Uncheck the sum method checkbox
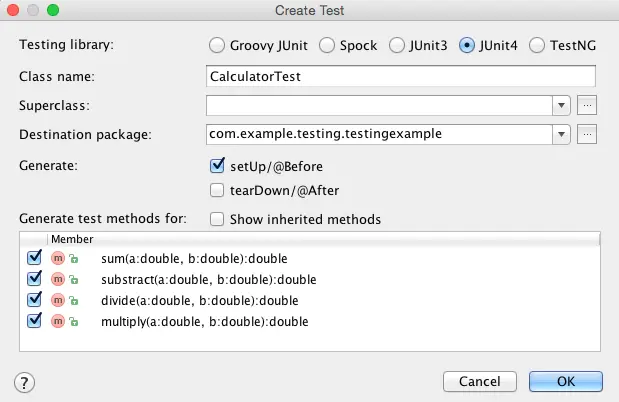The height and width of the screenshot is (402, 619). tap(35, 259)
